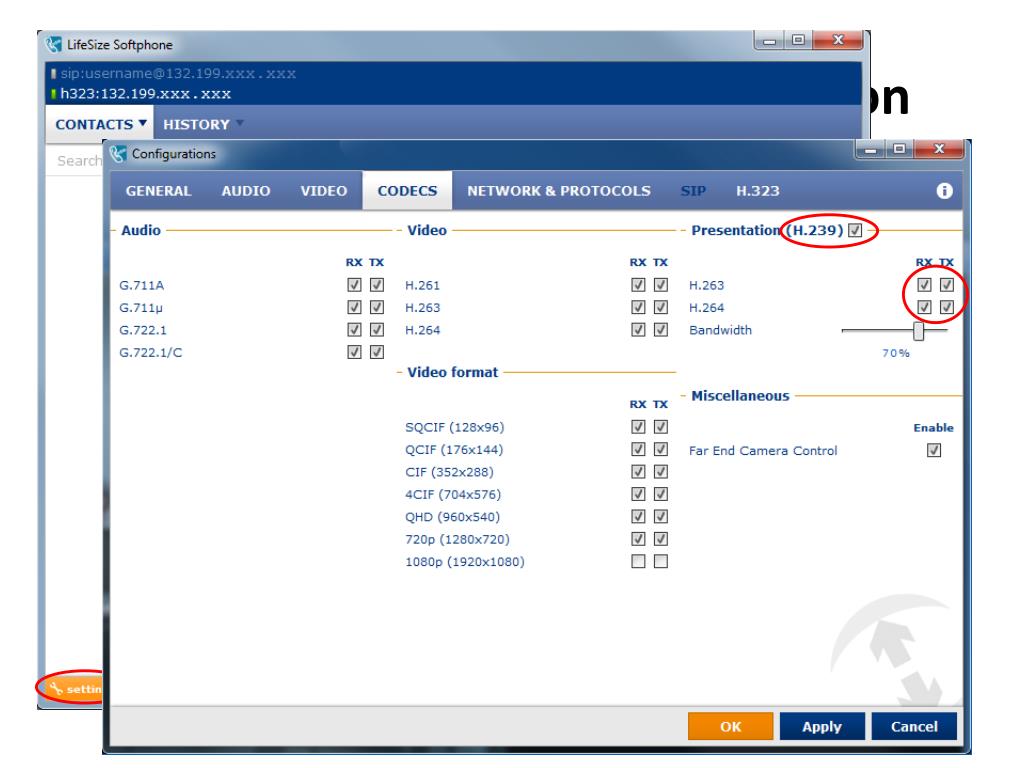
Task: Click the OK button
Action: (730, 726)
